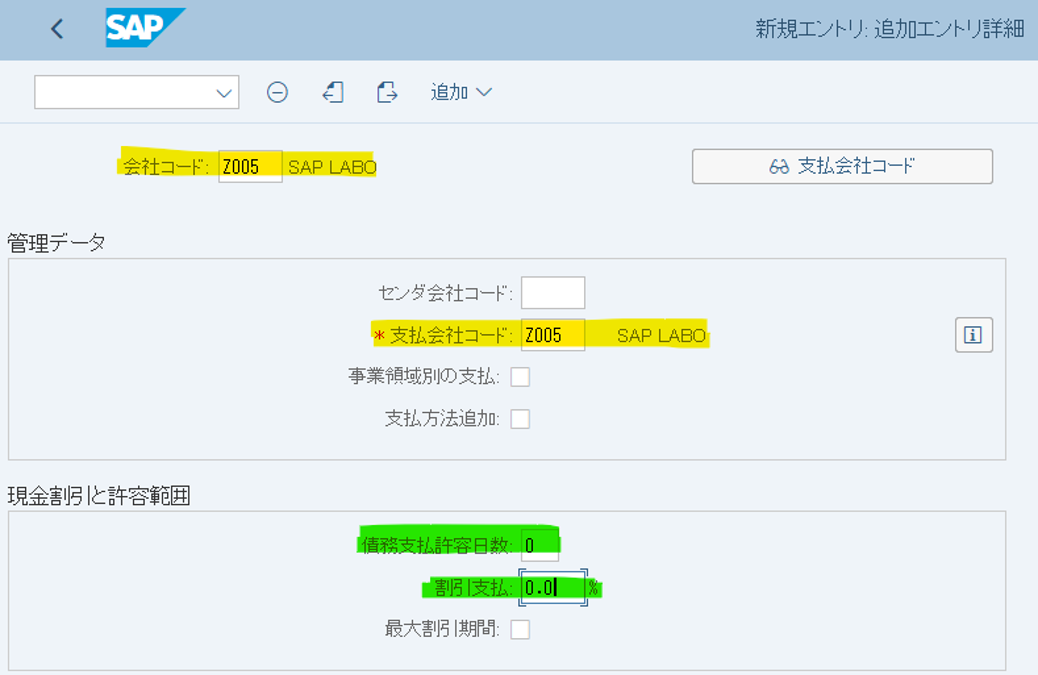Click the next entry page icon

(386, 92)
